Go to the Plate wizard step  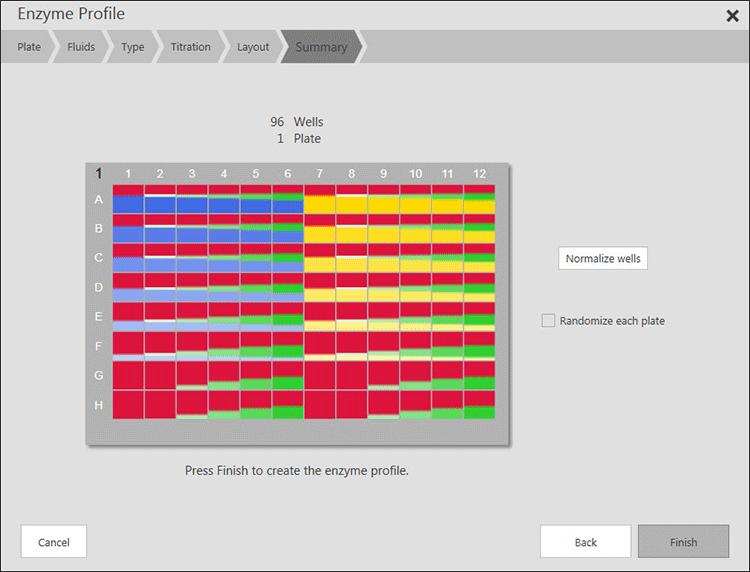click(29, 47)
